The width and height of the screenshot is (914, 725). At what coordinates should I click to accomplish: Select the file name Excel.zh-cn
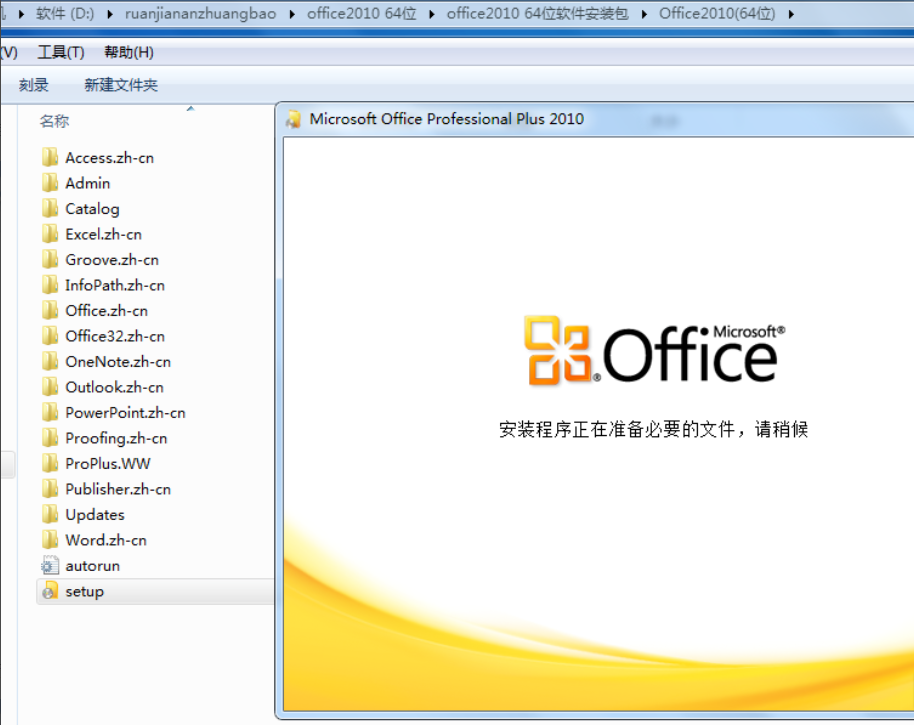103,234
